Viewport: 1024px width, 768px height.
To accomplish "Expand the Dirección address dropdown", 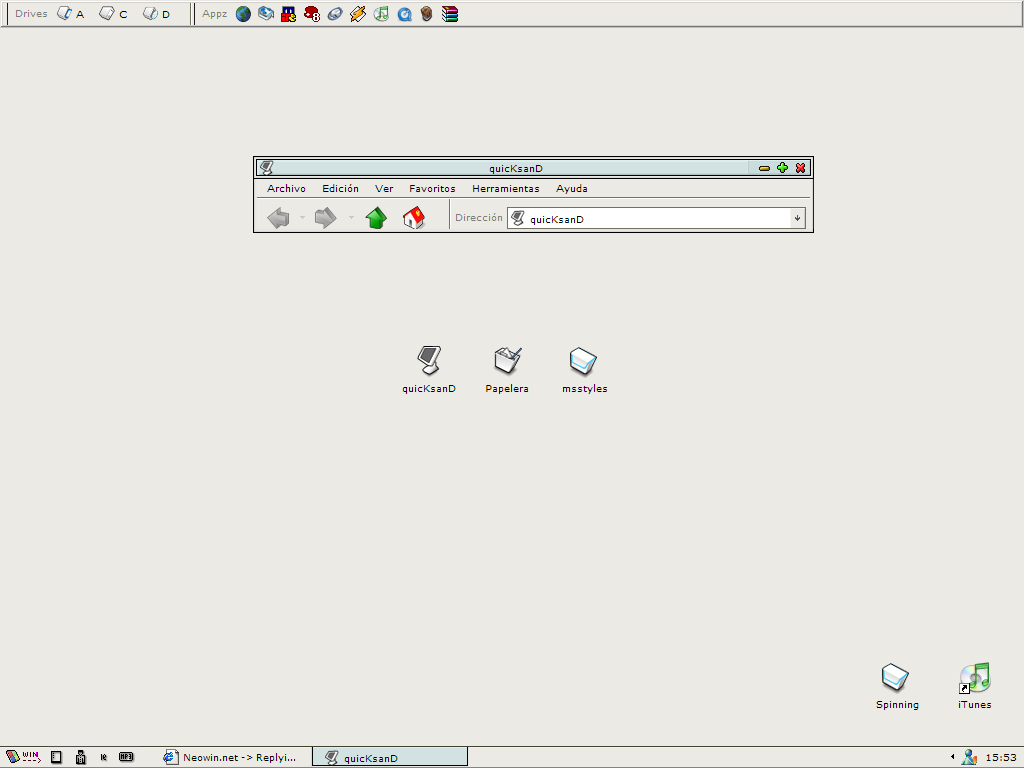I will pyautogui.click(x=797, y=218).
